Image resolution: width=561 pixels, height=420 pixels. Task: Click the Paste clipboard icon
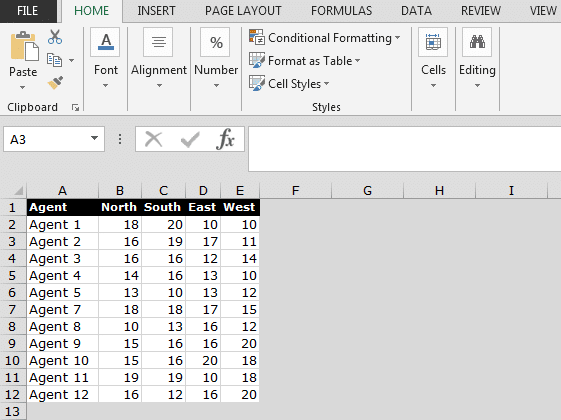tap(24, 46)
